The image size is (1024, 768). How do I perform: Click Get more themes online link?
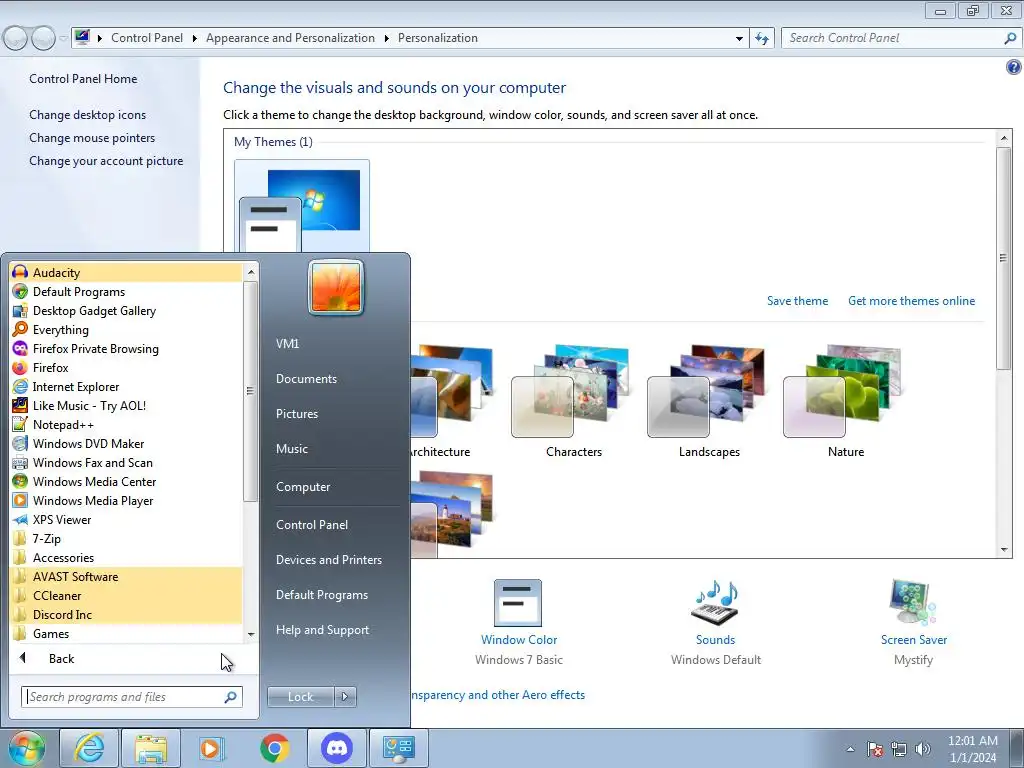(x=911, y=301)
